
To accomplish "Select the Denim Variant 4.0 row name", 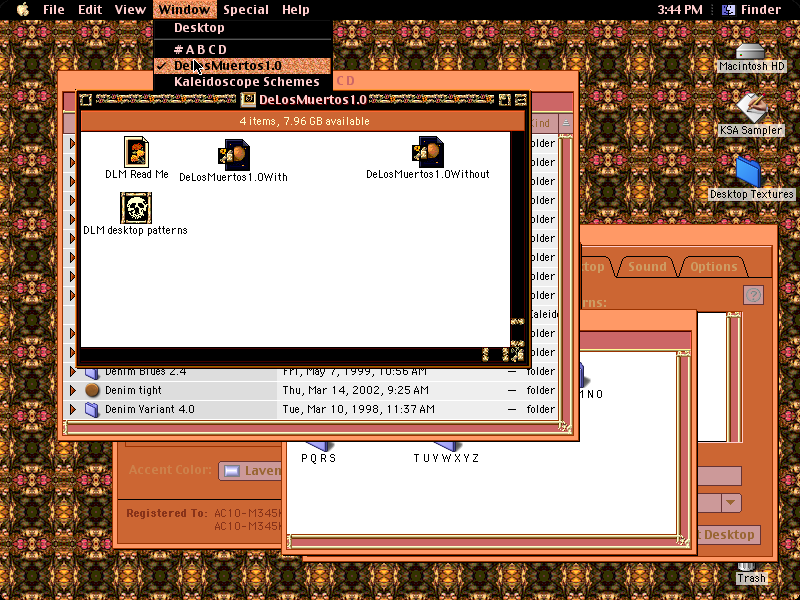I will 149,409.
